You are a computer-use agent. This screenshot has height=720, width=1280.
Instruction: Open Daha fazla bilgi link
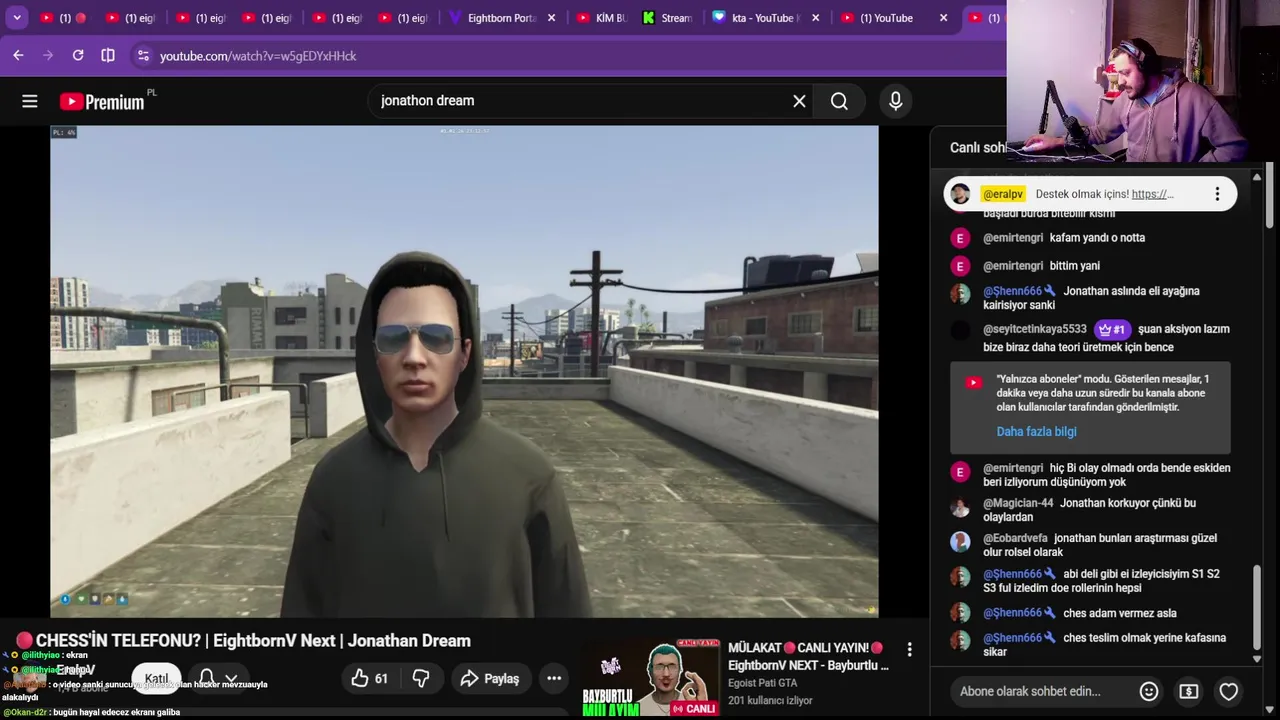pyautogui.click(x=1036, y=432)
